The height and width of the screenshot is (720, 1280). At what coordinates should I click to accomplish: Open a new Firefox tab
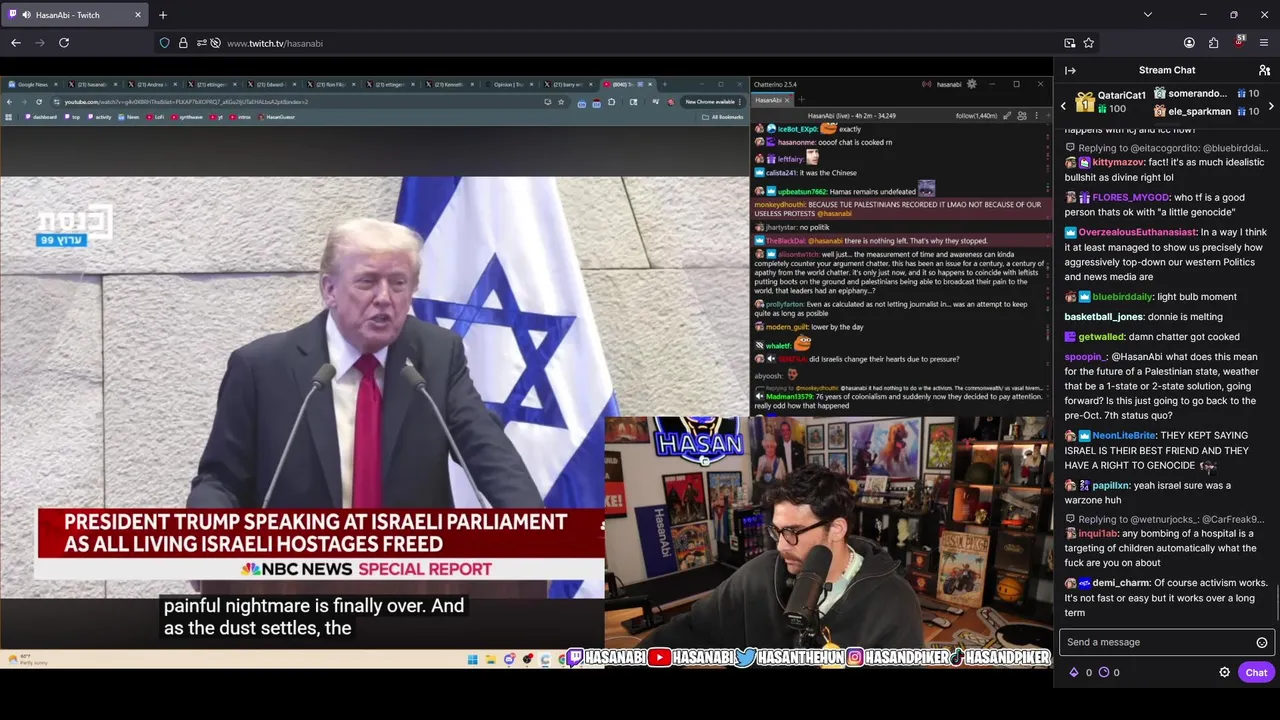163,15
